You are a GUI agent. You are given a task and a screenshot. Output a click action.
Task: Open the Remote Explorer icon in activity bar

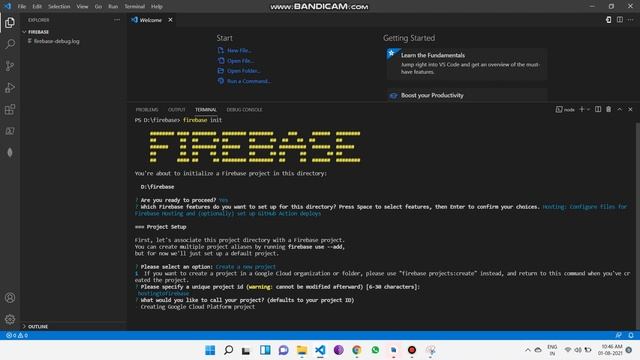10,131
